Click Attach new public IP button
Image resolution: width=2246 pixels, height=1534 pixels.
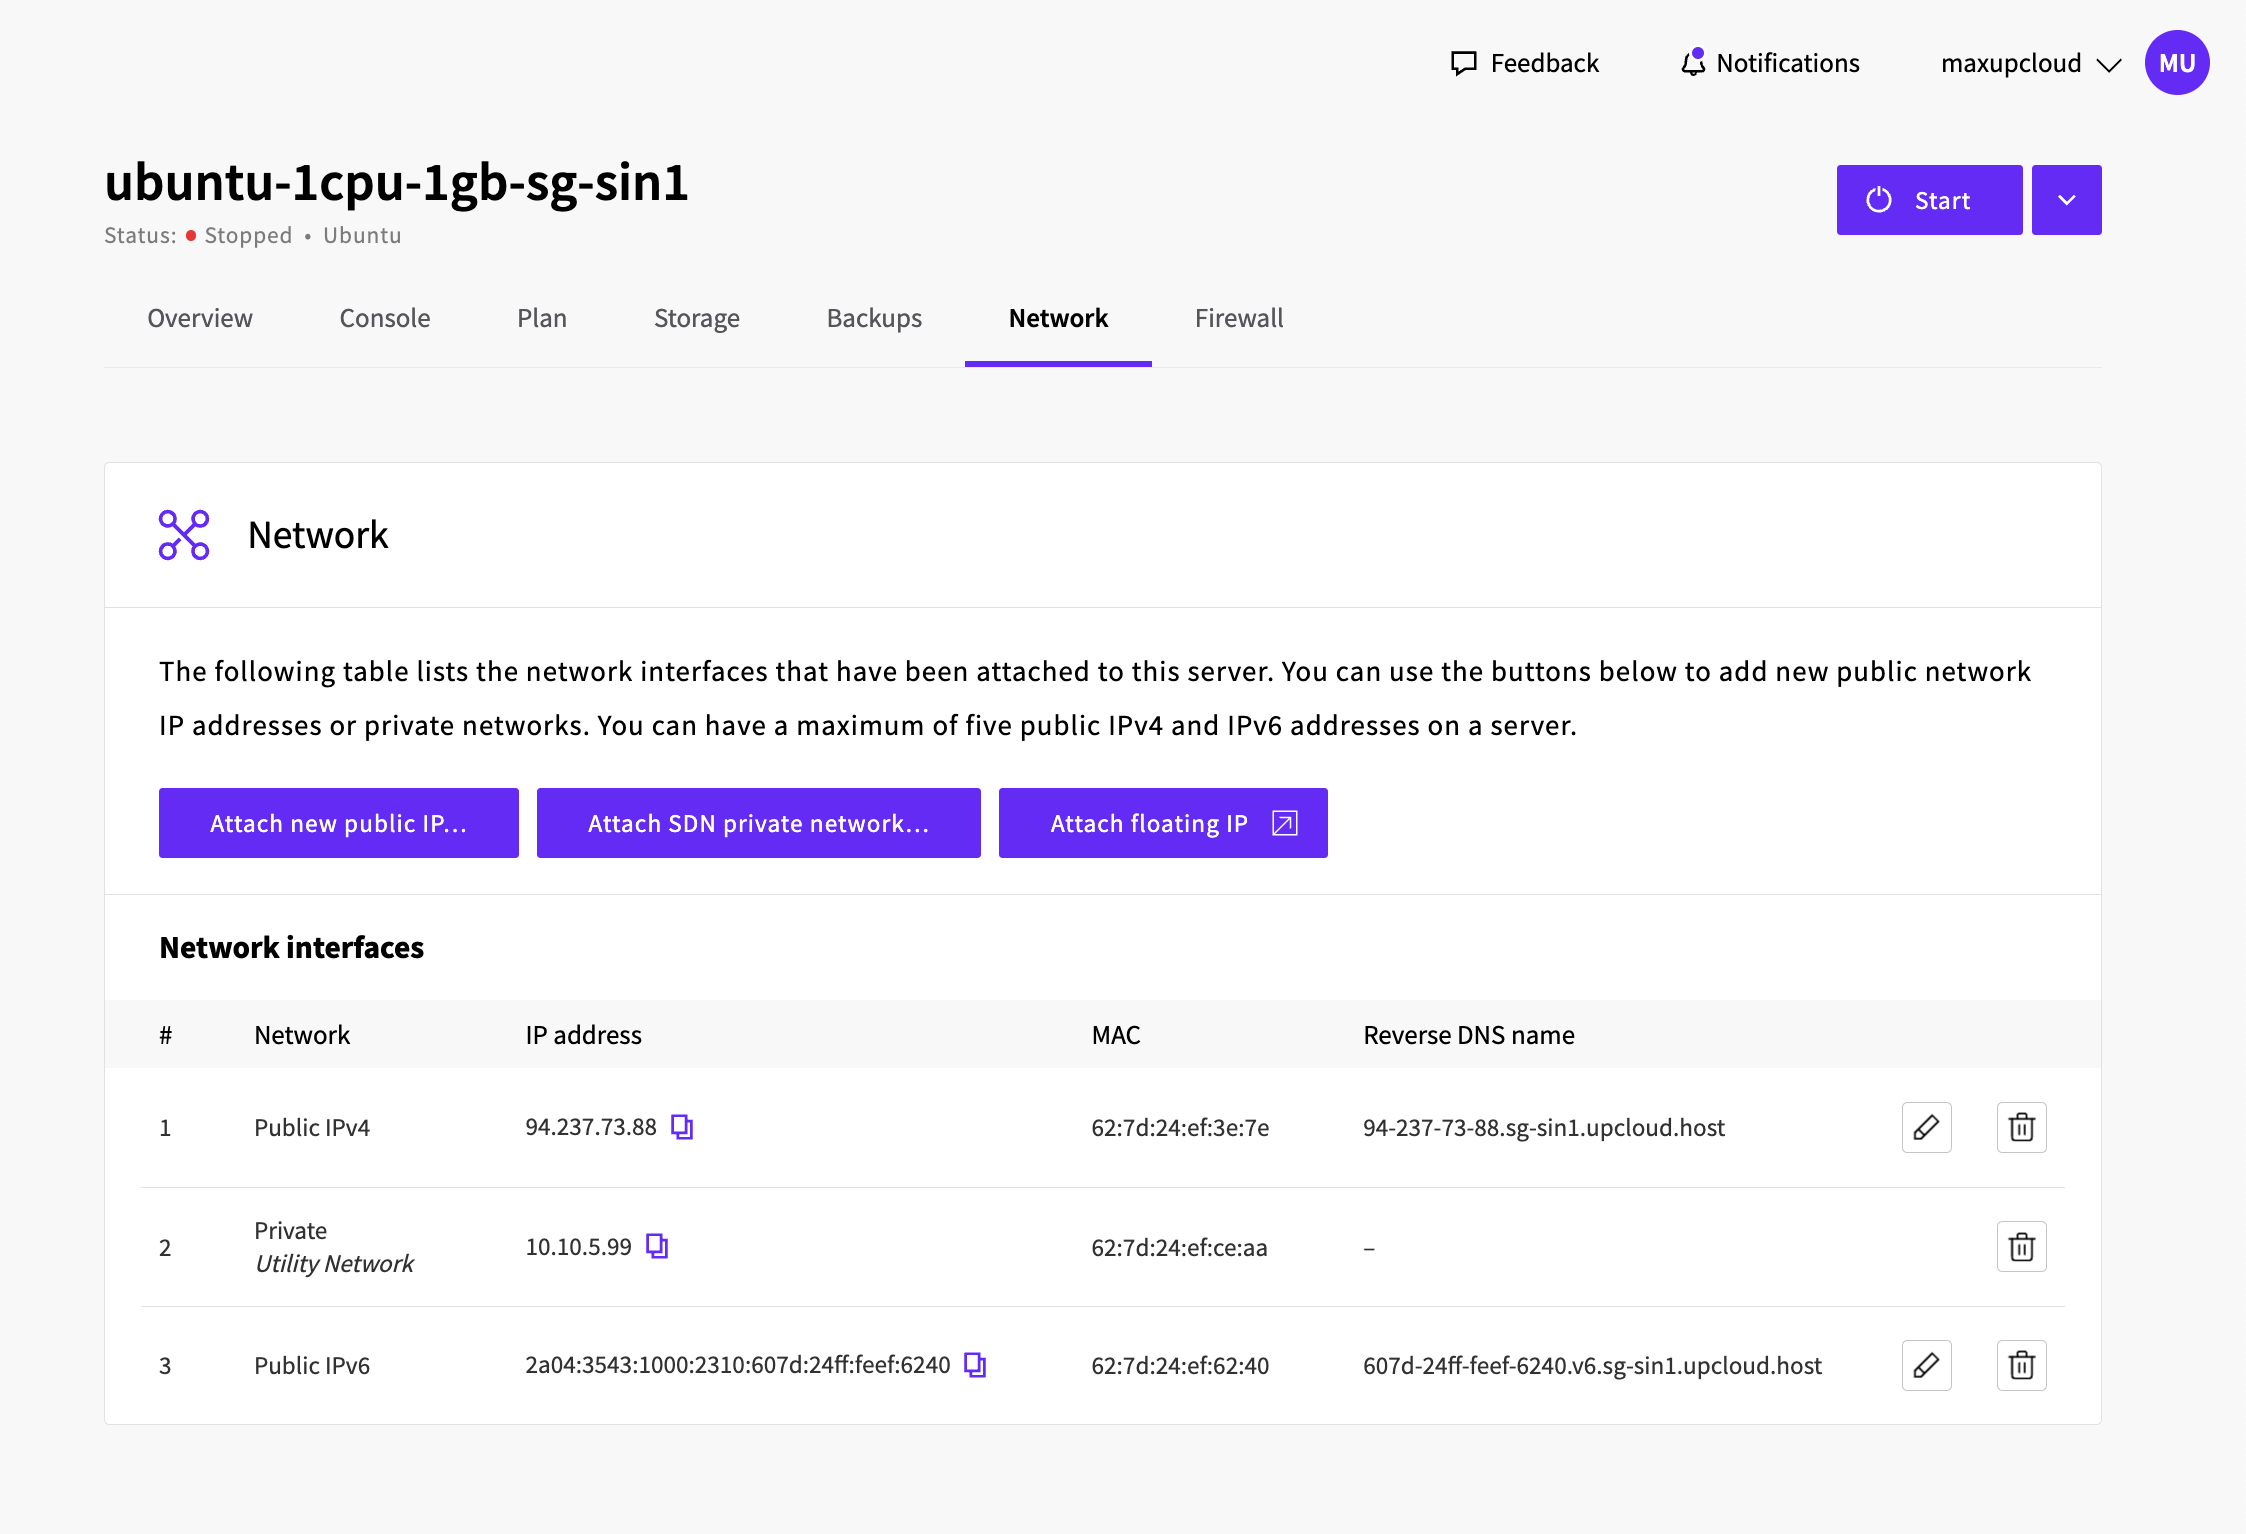[x=339, y=823]
